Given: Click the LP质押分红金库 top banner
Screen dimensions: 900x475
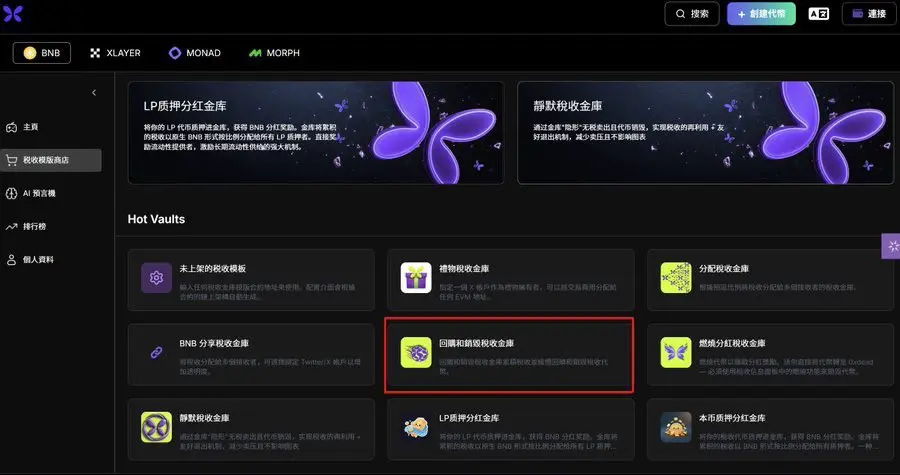Looking at the screenshot, I should 316,133.
